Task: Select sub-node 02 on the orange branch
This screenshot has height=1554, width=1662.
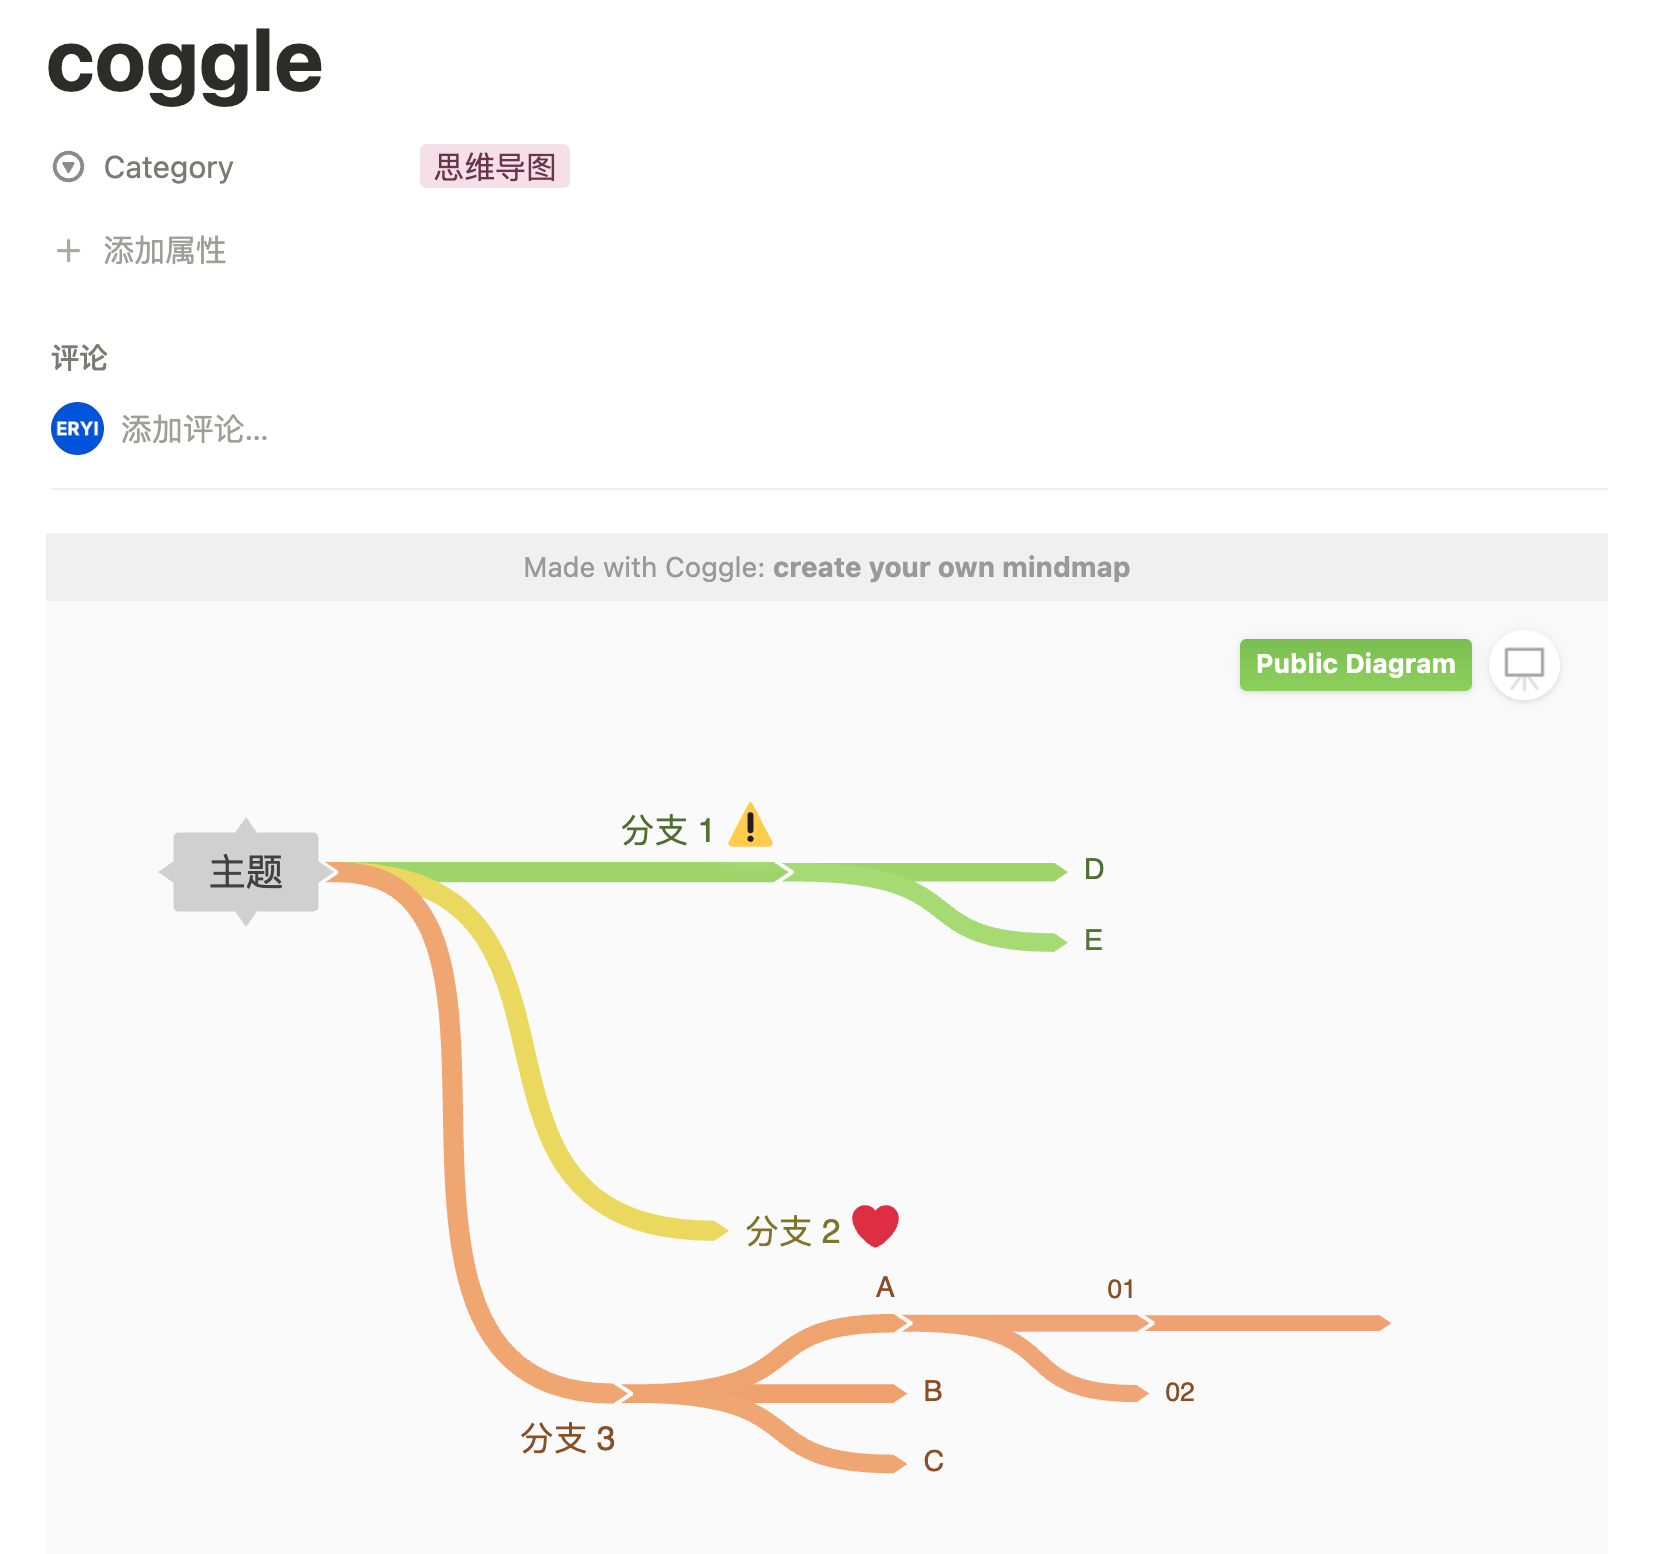Action: click(x=1179, y=1392)
